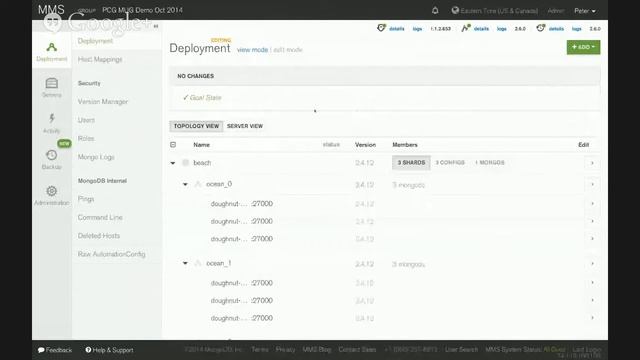Click the status circle next to beach
The width and height of the screenshot is (640, 360).
[x=185, y=163]
